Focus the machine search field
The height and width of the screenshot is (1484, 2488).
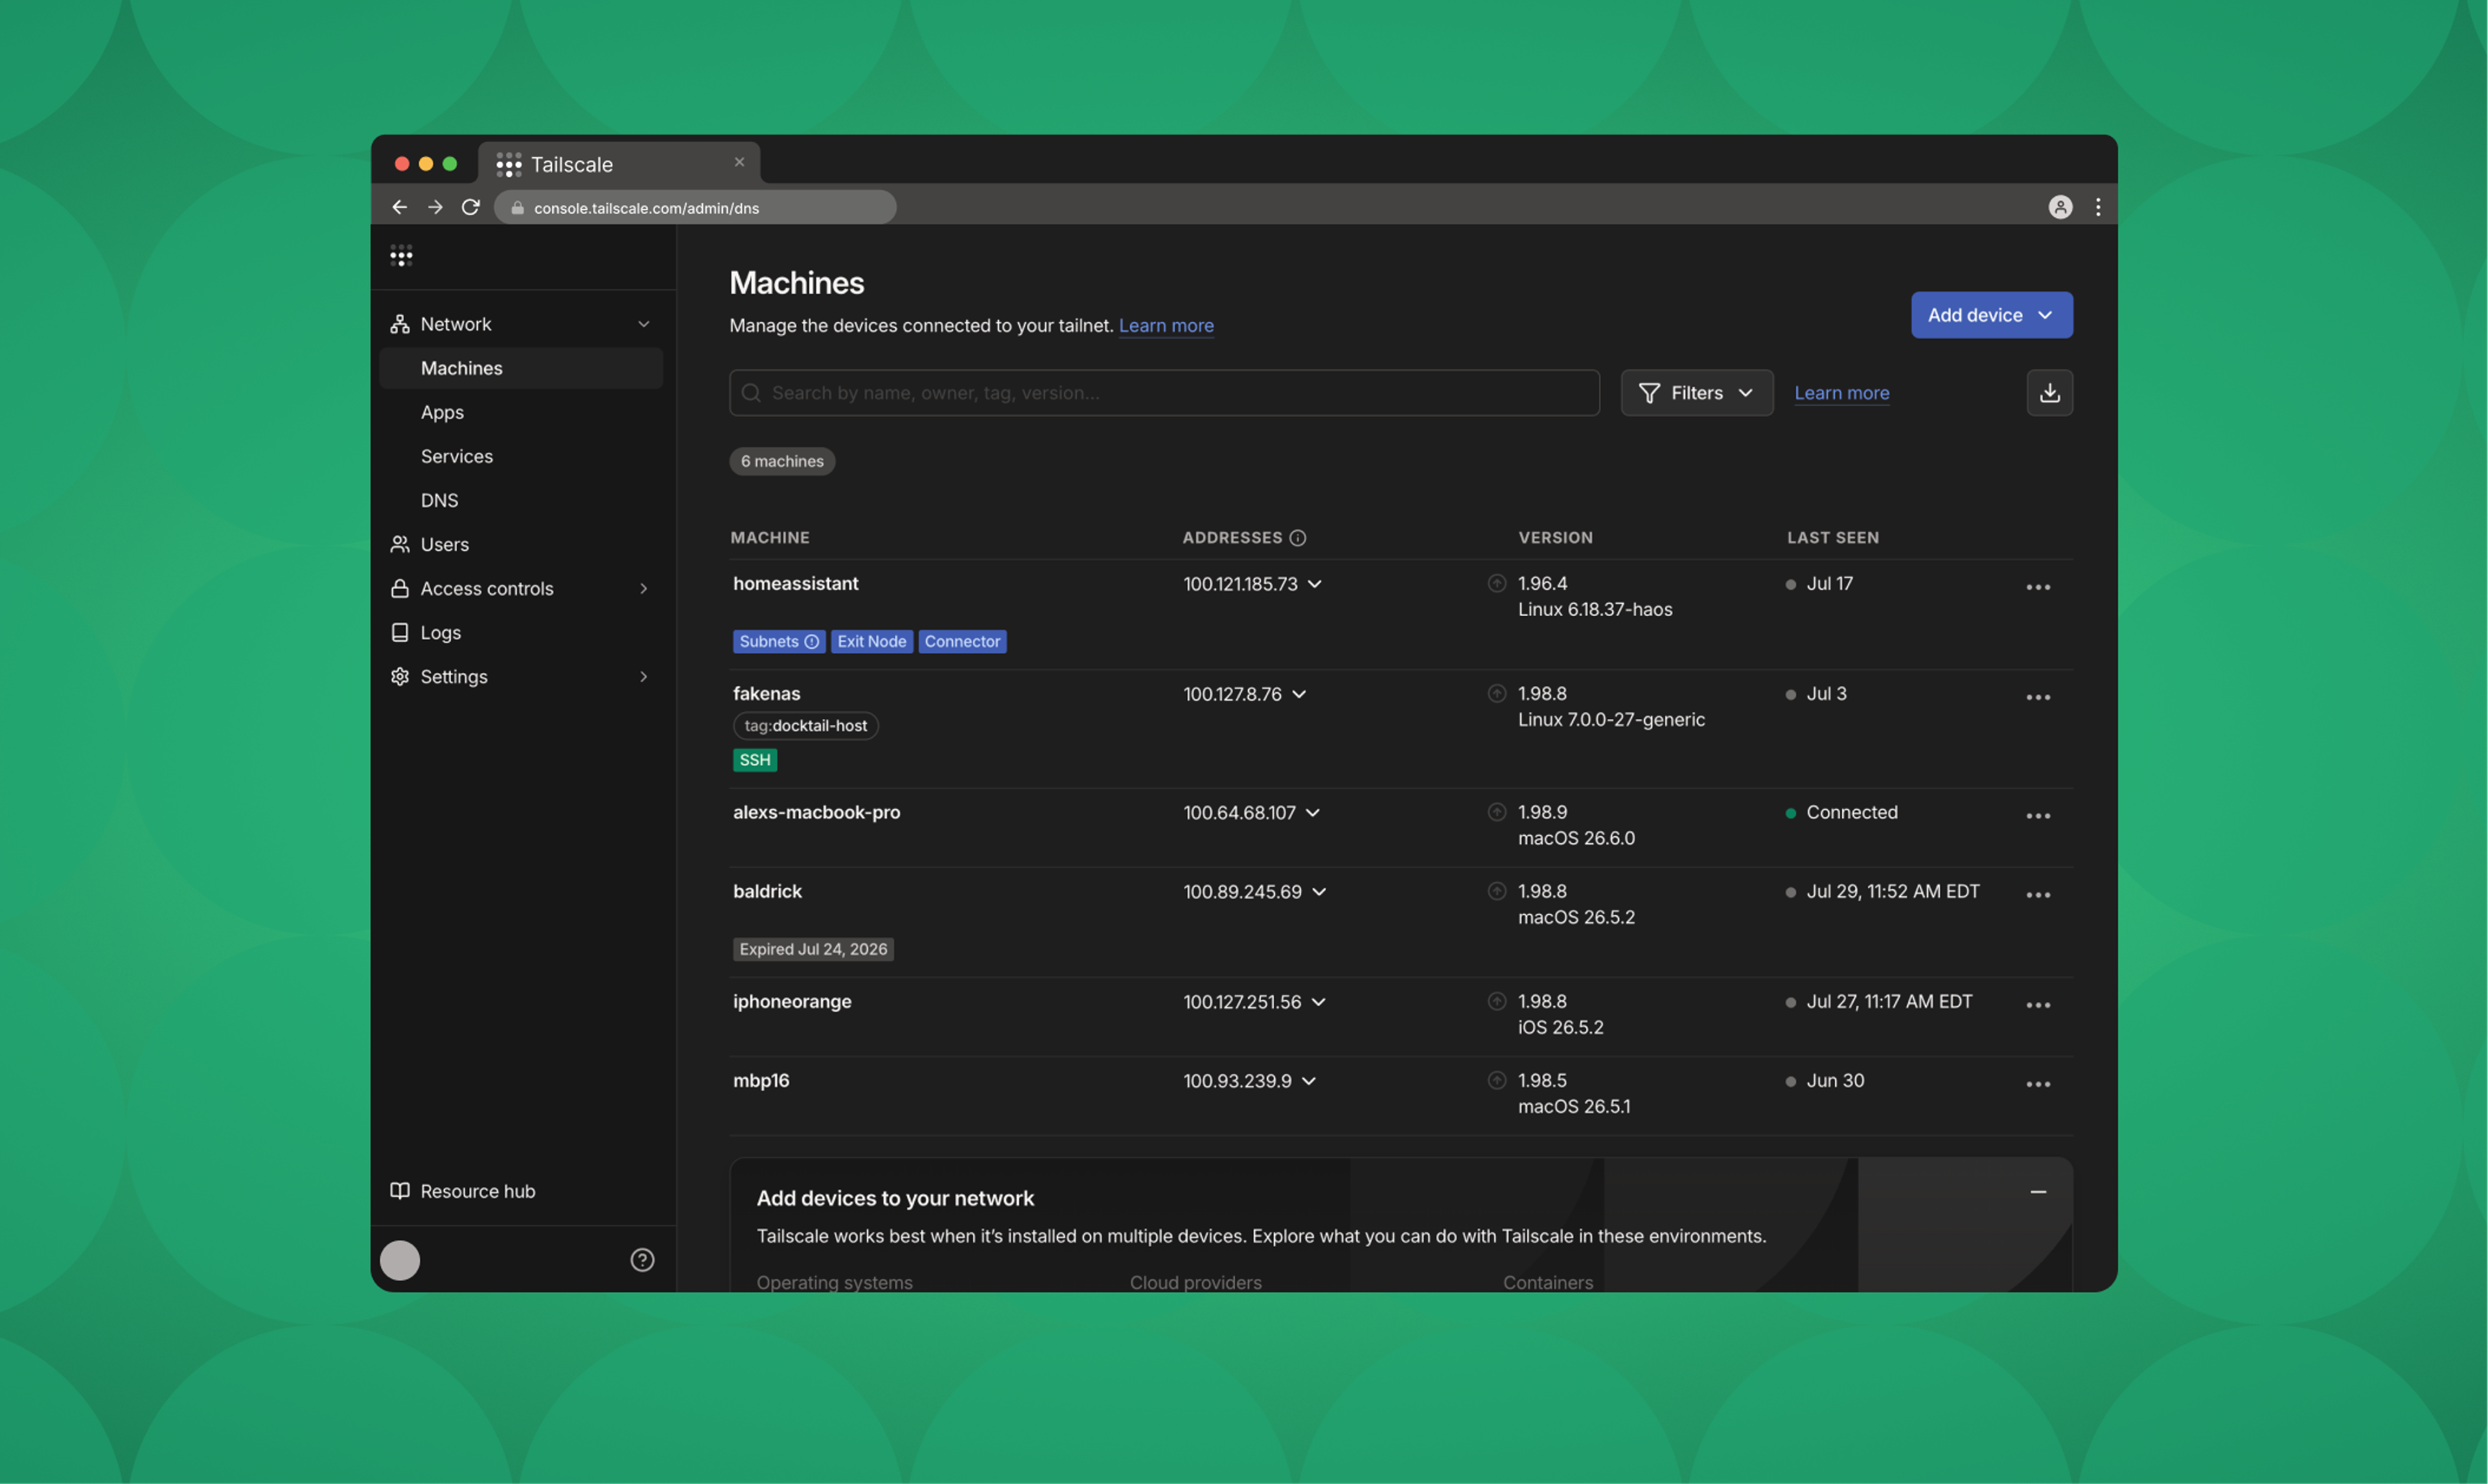(x=1164, y=393)
